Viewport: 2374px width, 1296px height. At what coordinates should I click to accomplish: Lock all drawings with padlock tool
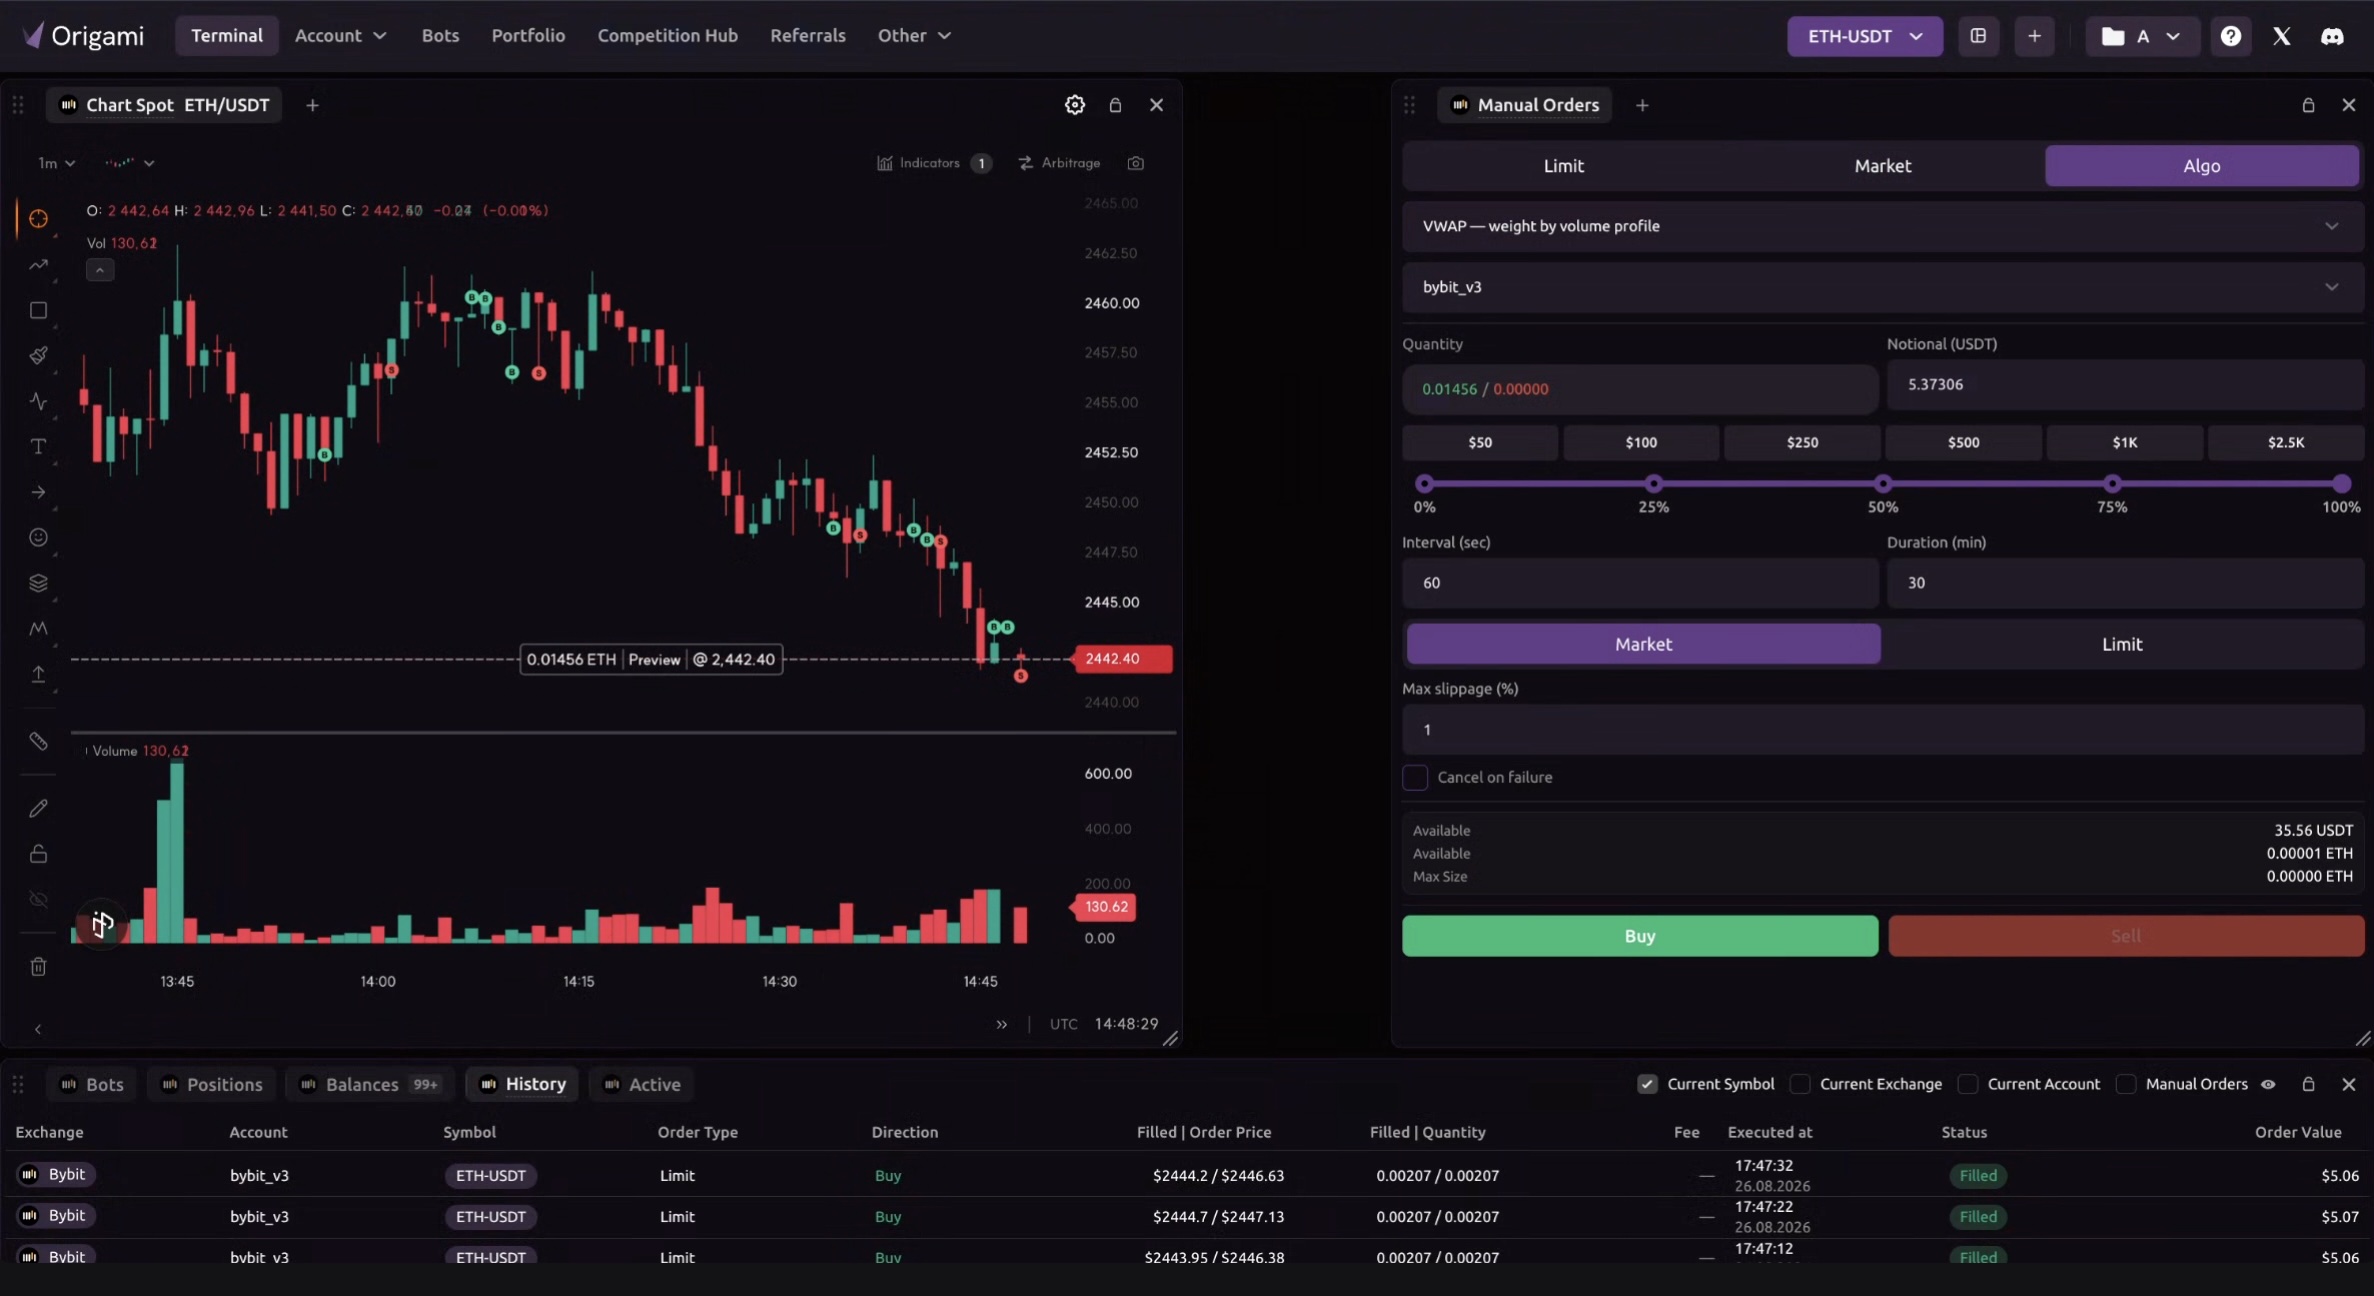(38, 854)
